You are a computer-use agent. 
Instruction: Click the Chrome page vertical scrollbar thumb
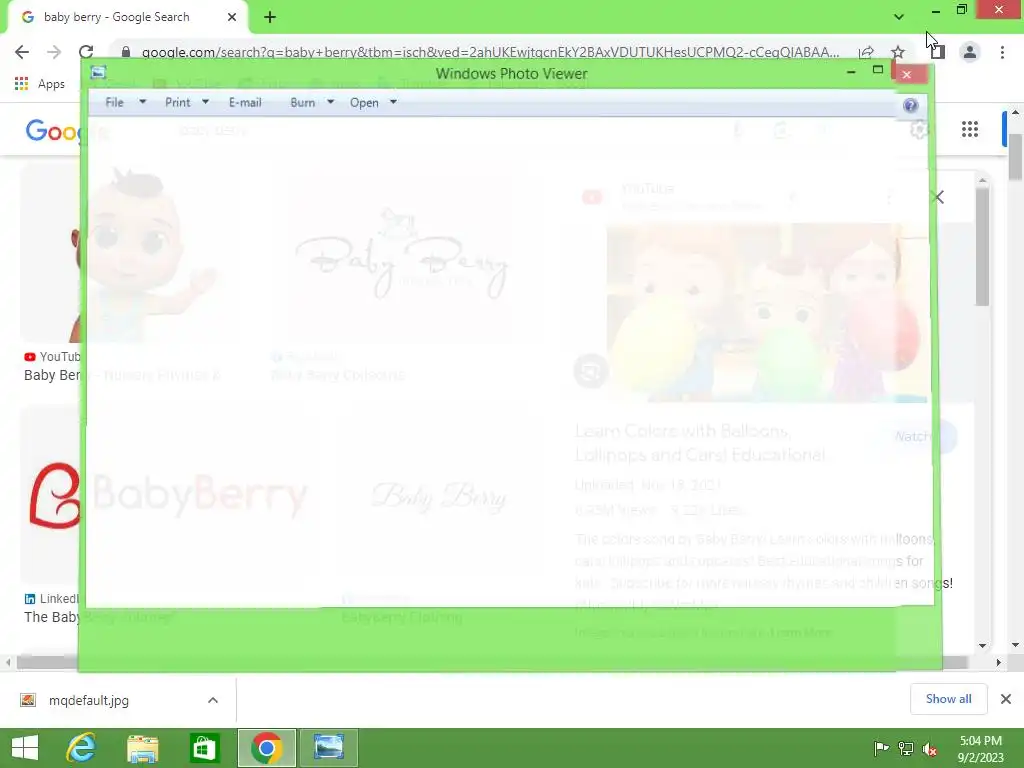pyautogui.click(x=1016, y=155)
